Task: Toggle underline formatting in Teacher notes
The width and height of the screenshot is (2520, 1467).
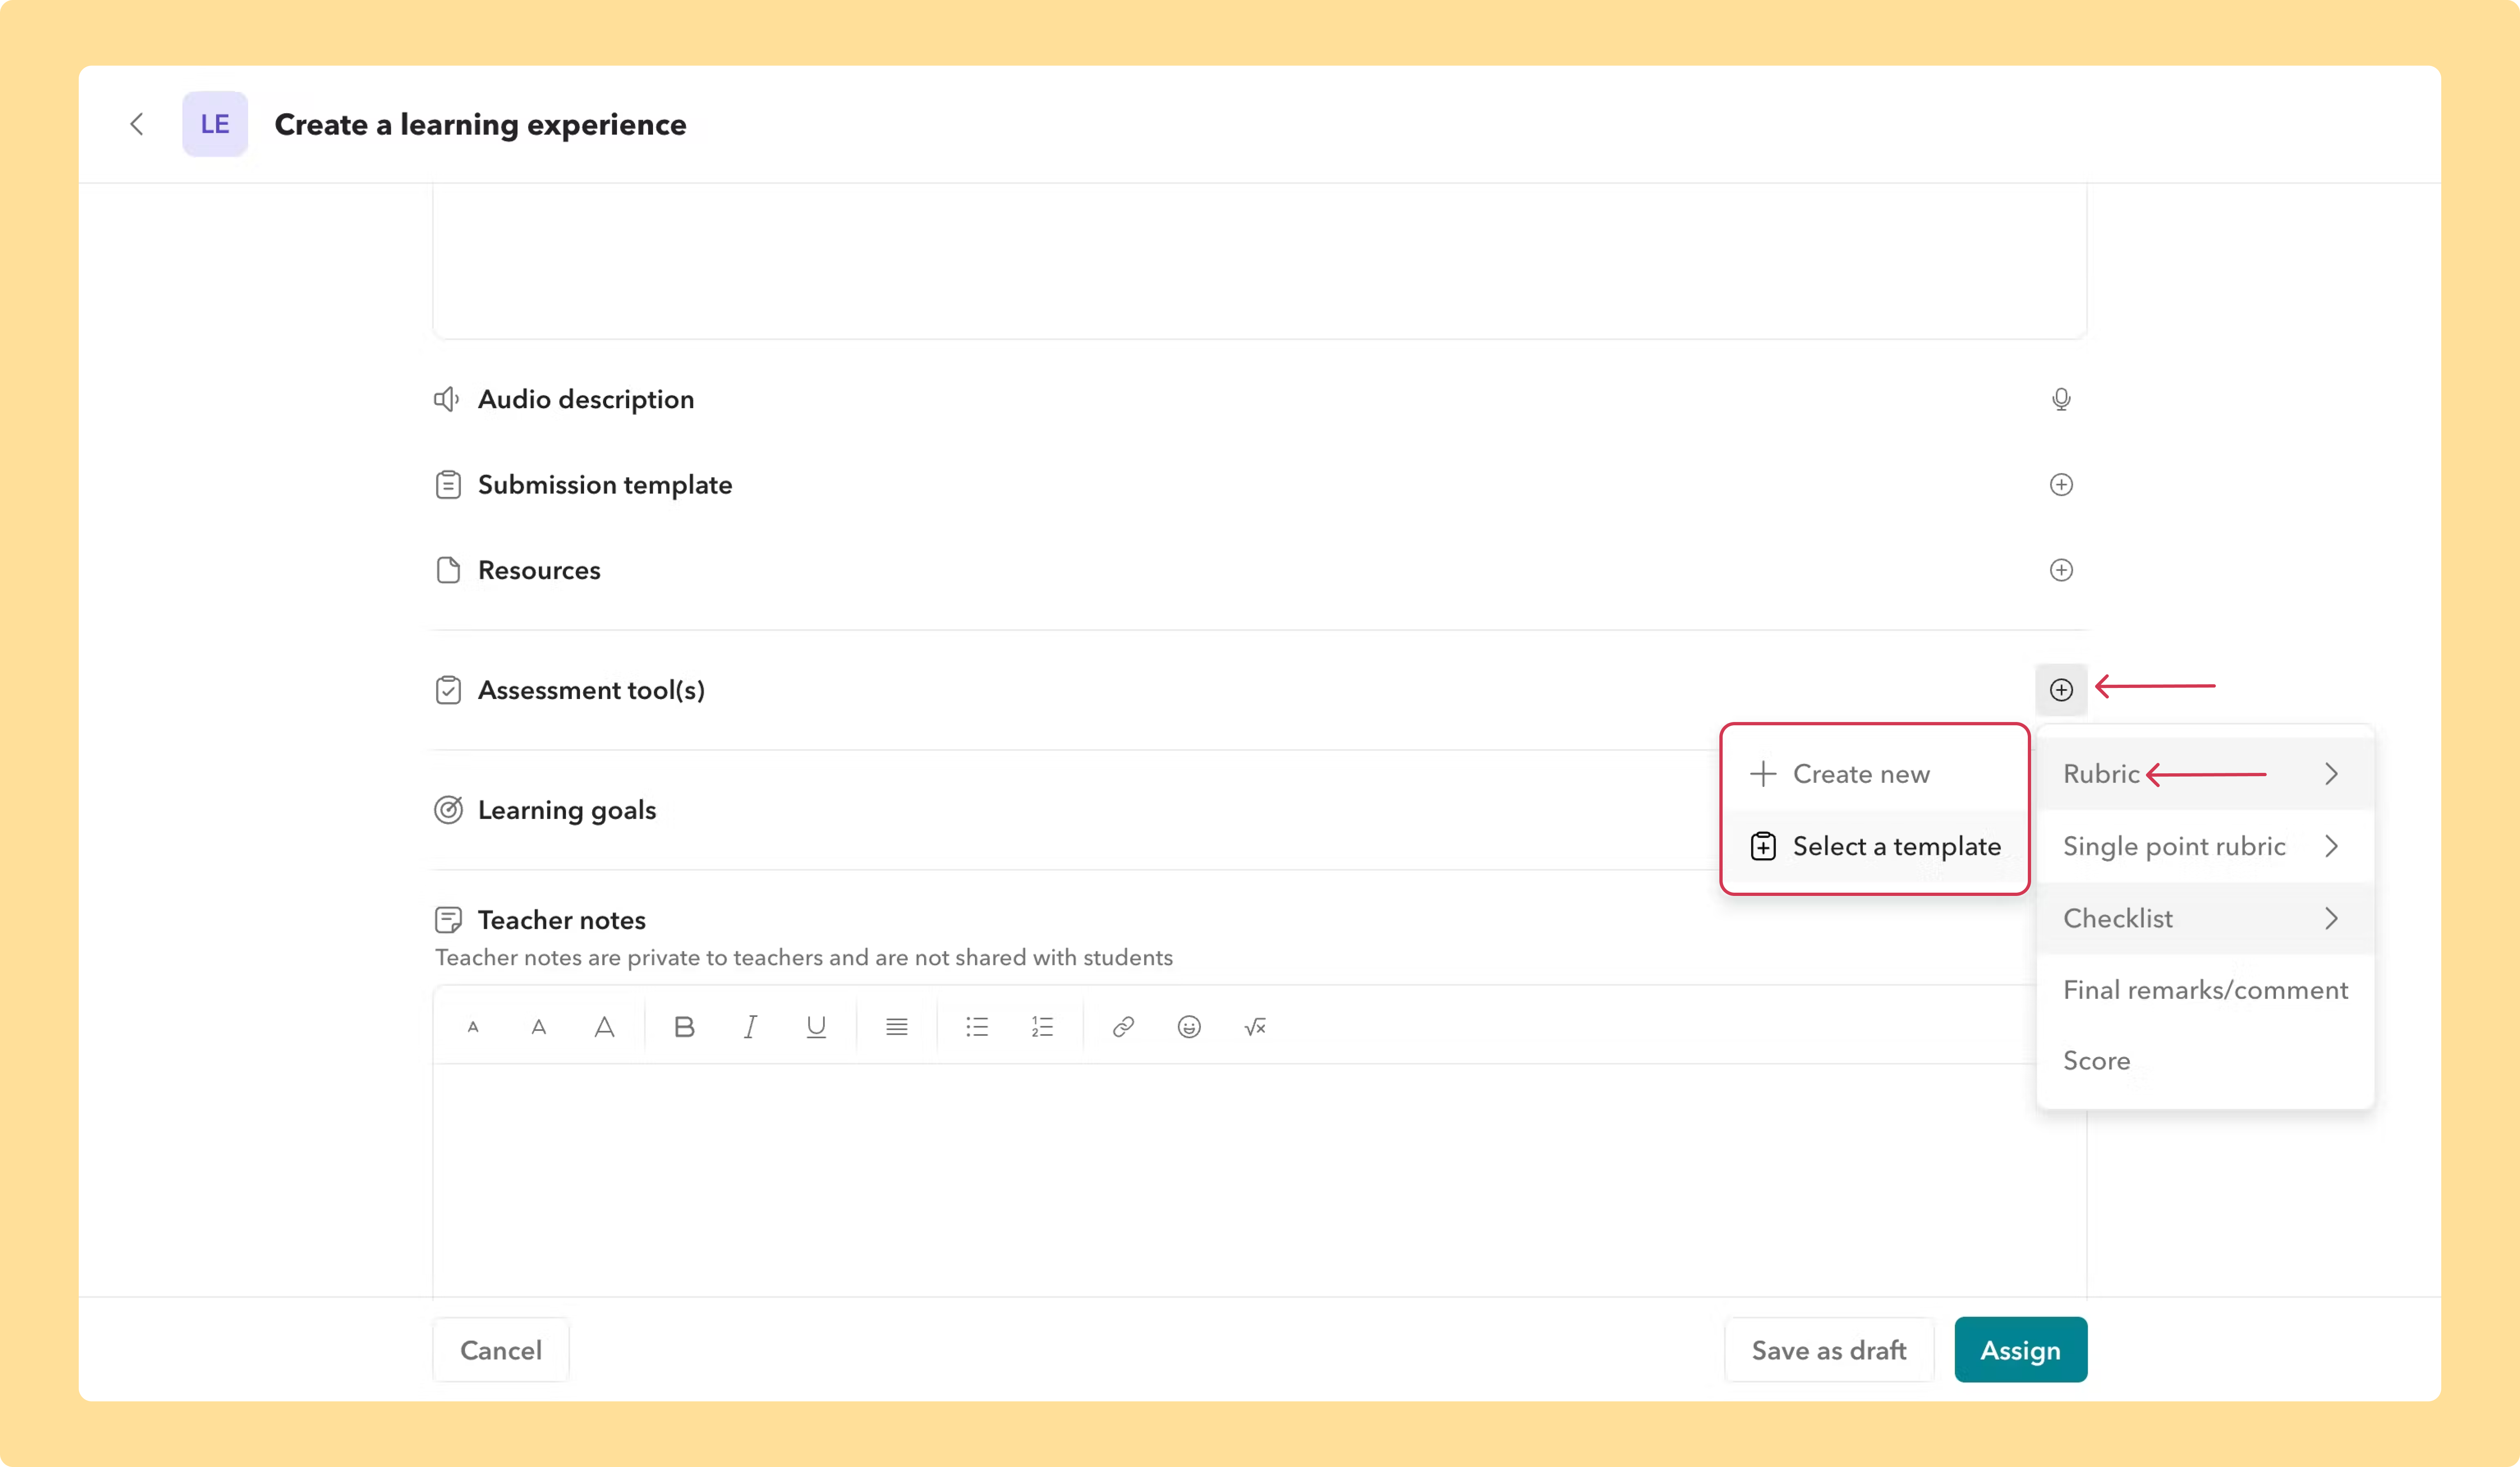Action: coord(816,1027)
